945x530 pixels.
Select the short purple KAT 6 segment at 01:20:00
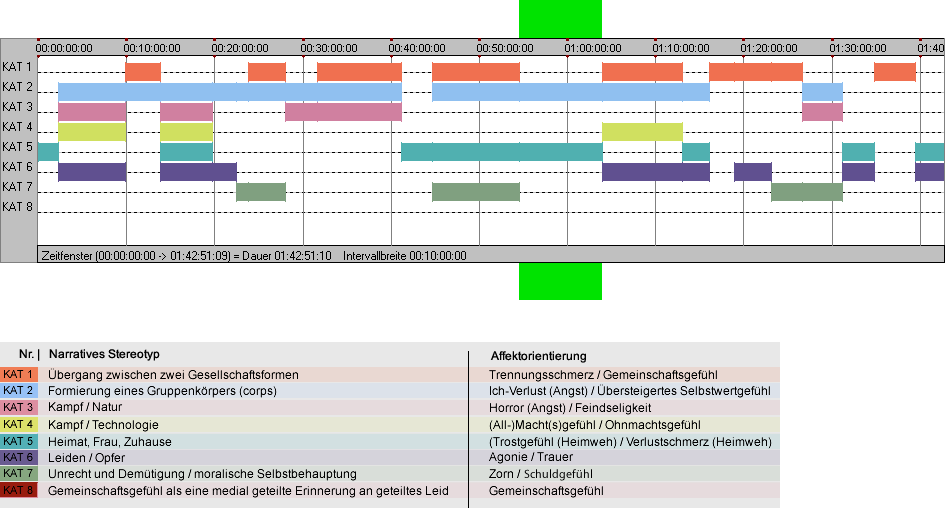753,172
